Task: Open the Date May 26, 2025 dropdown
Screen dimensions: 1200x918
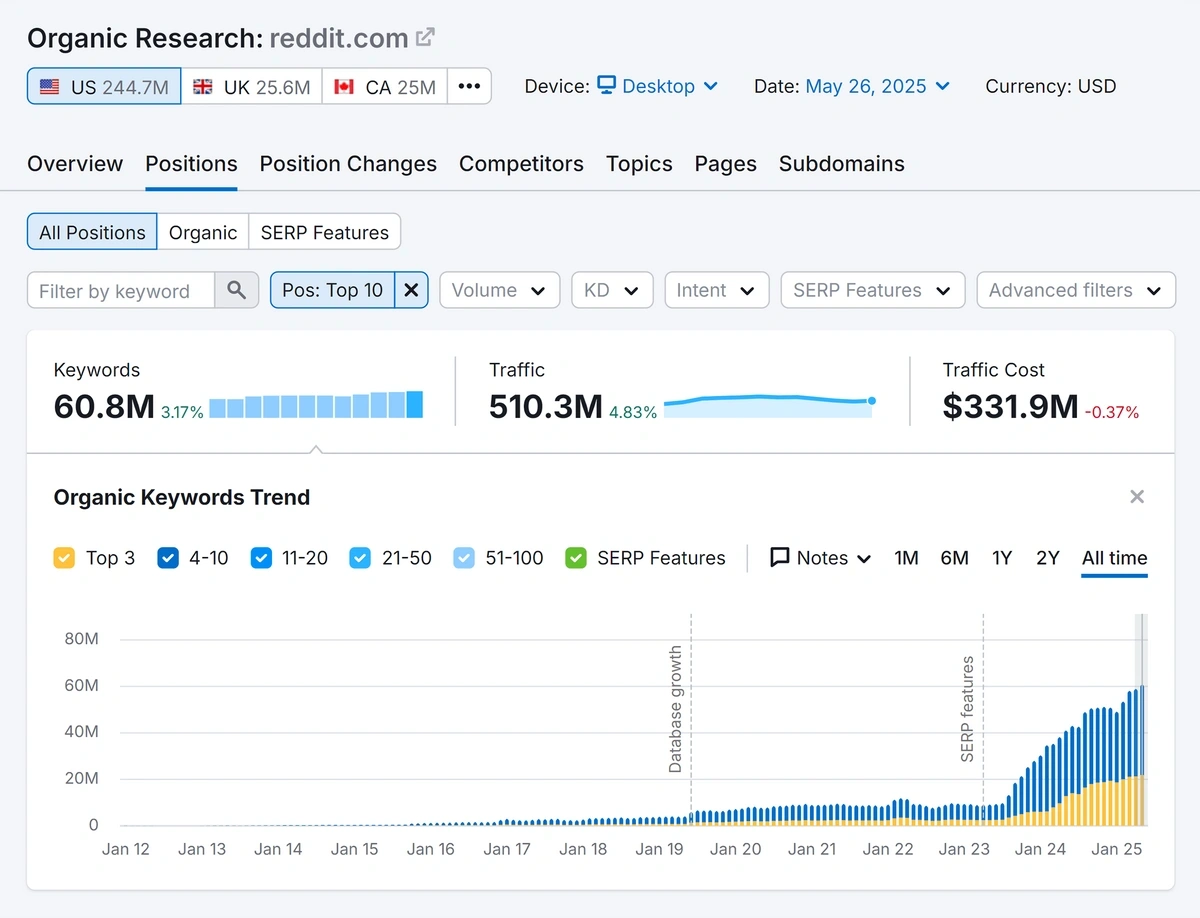Action: [x=877, y=86]
